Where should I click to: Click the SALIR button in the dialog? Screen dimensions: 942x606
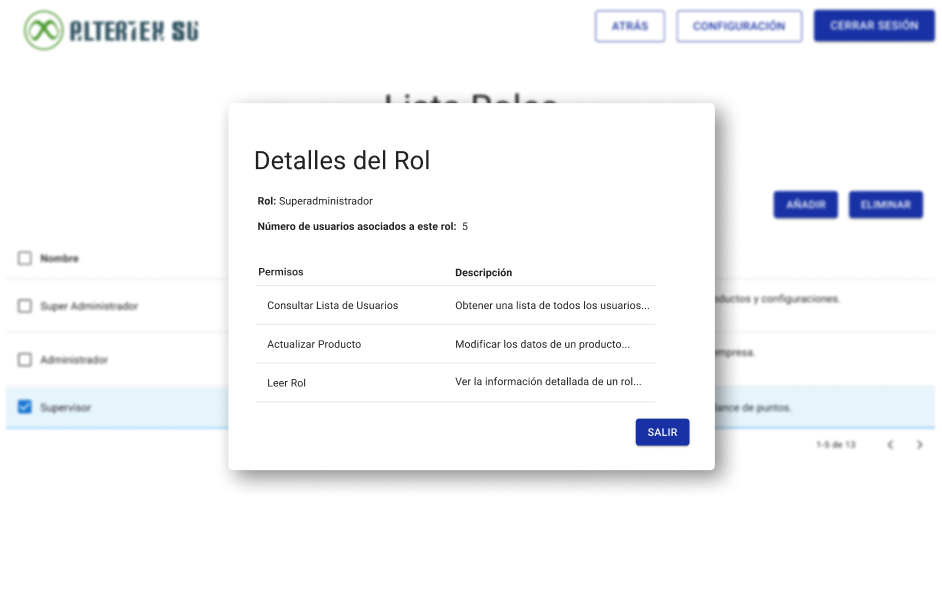coord(662,432)
